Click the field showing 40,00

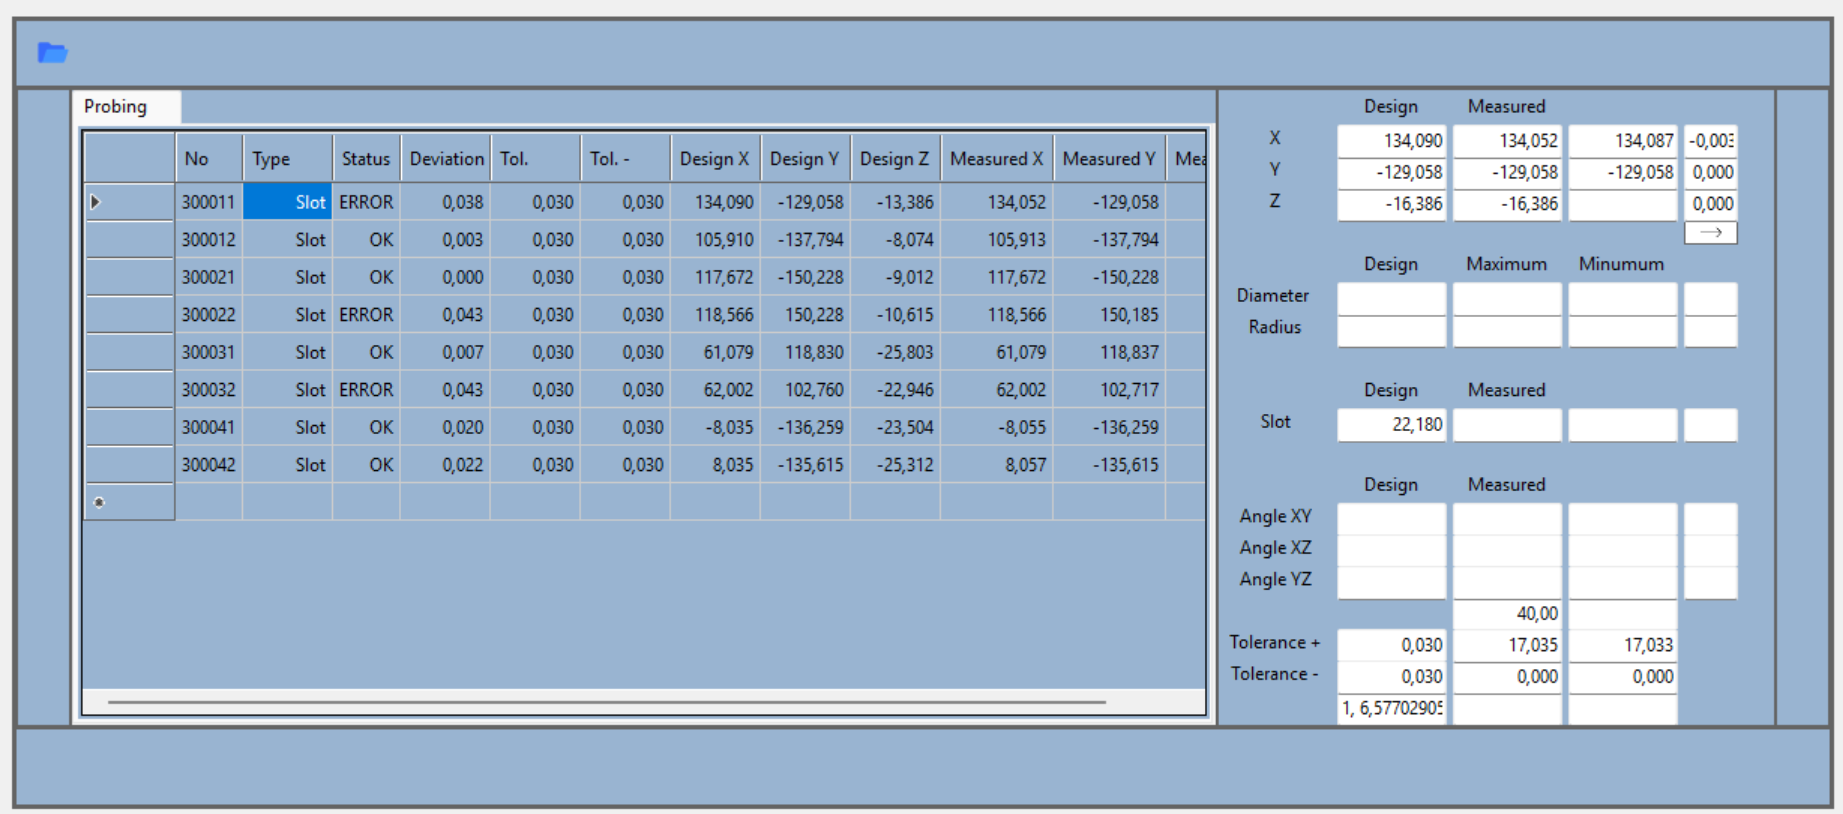1506,614
